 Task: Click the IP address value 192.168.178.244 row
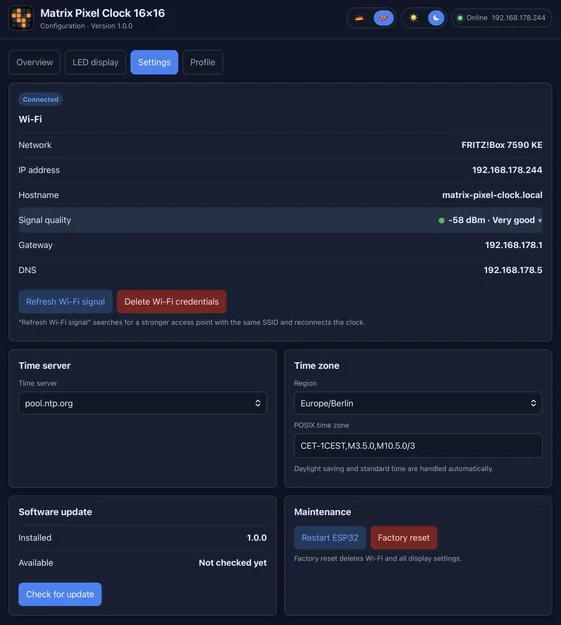click(x=280, y=170)
